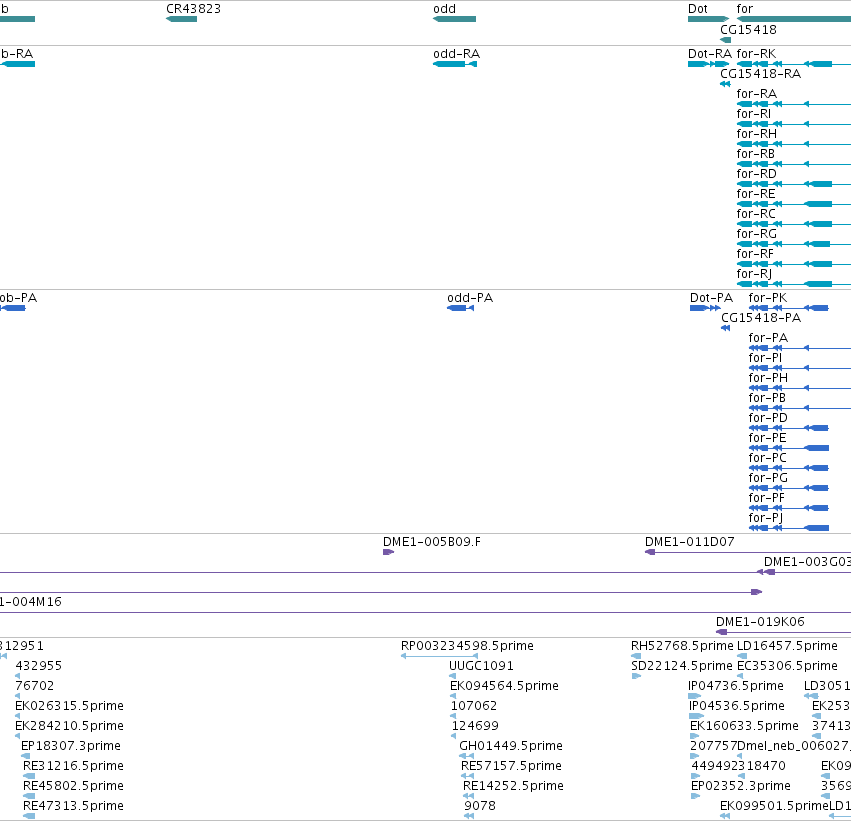Select the for-PI protein feature
This screenshot has height=821, width=851.
(799, 368)
